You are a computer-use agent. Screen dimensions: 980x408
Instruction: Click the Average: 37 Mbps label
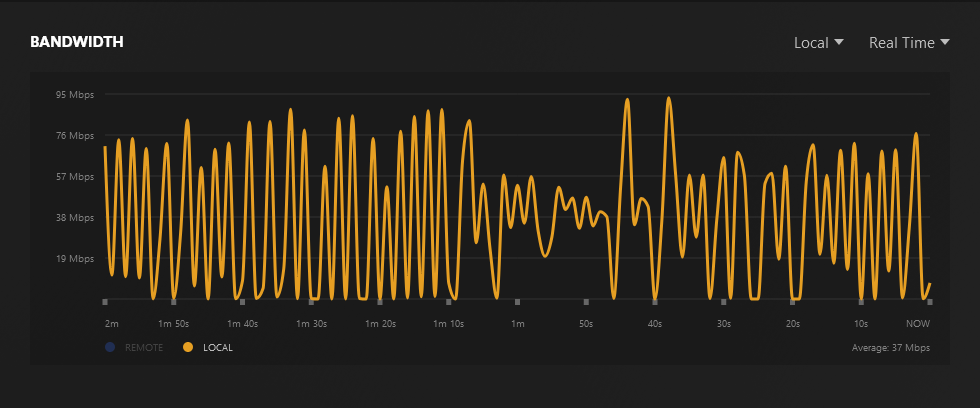(891, 347)
